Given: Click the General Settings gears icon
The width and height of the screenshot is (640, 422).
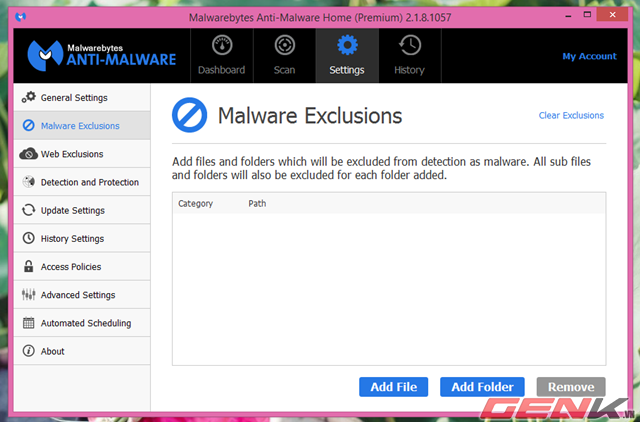Looking at the screenshot, I should (29, 97).
